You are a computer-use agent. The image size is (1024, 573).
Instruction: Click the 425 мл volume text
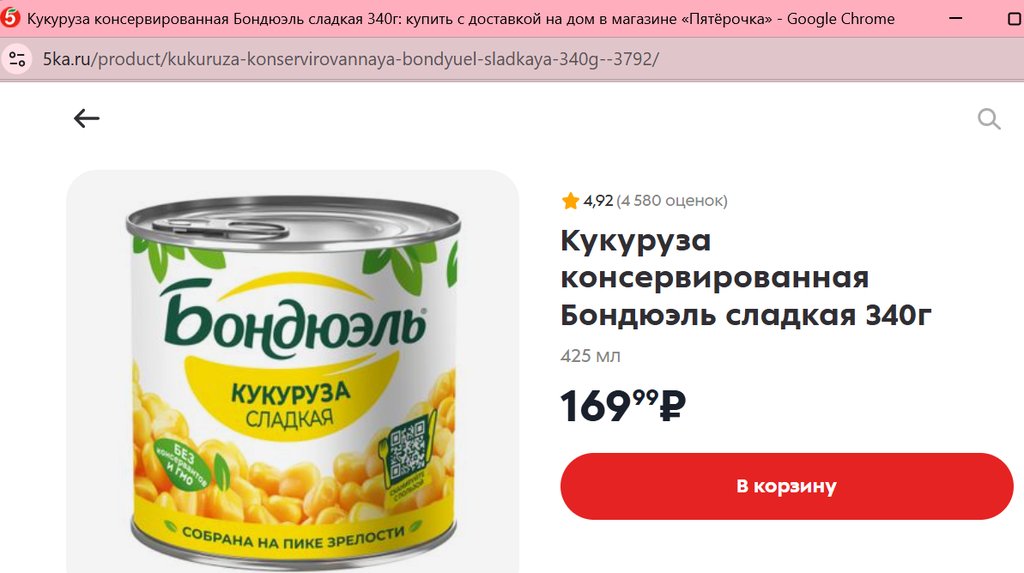pos(590,356)
